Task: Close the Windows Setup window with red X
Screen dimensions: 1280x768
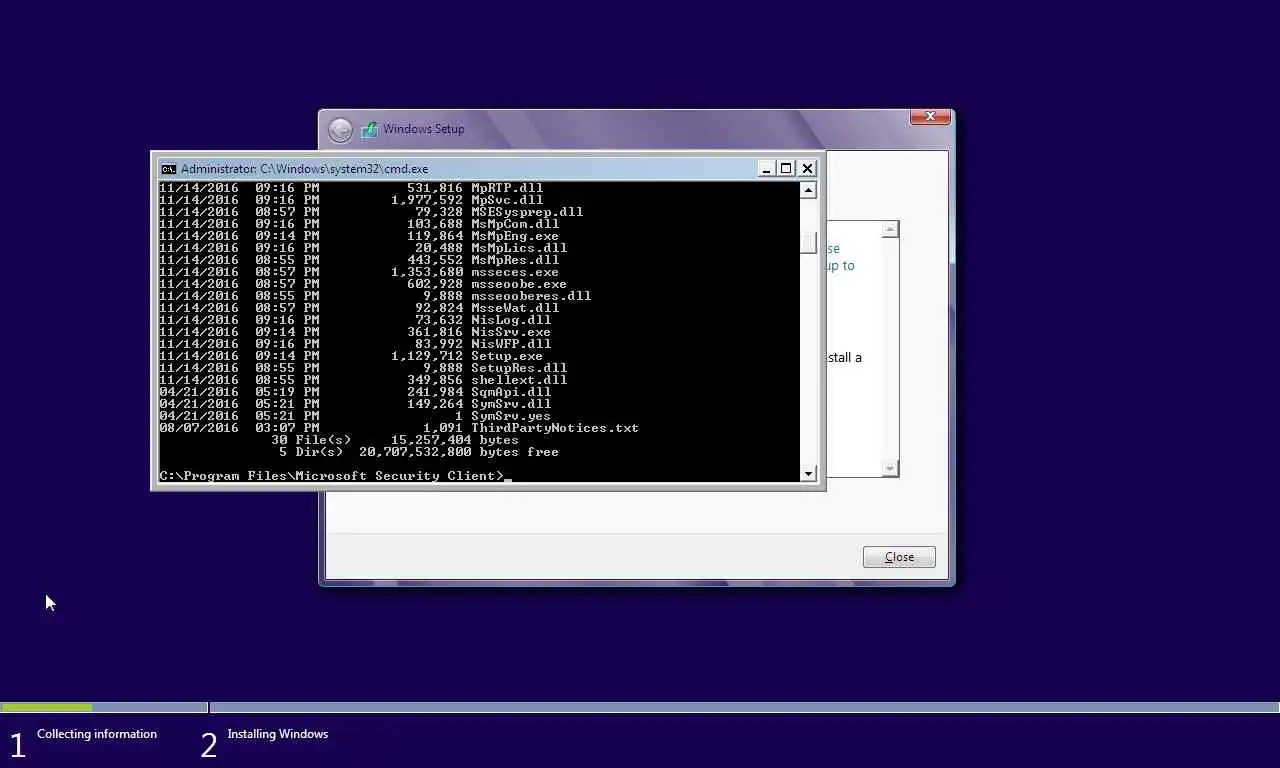Action: point(930,117)
